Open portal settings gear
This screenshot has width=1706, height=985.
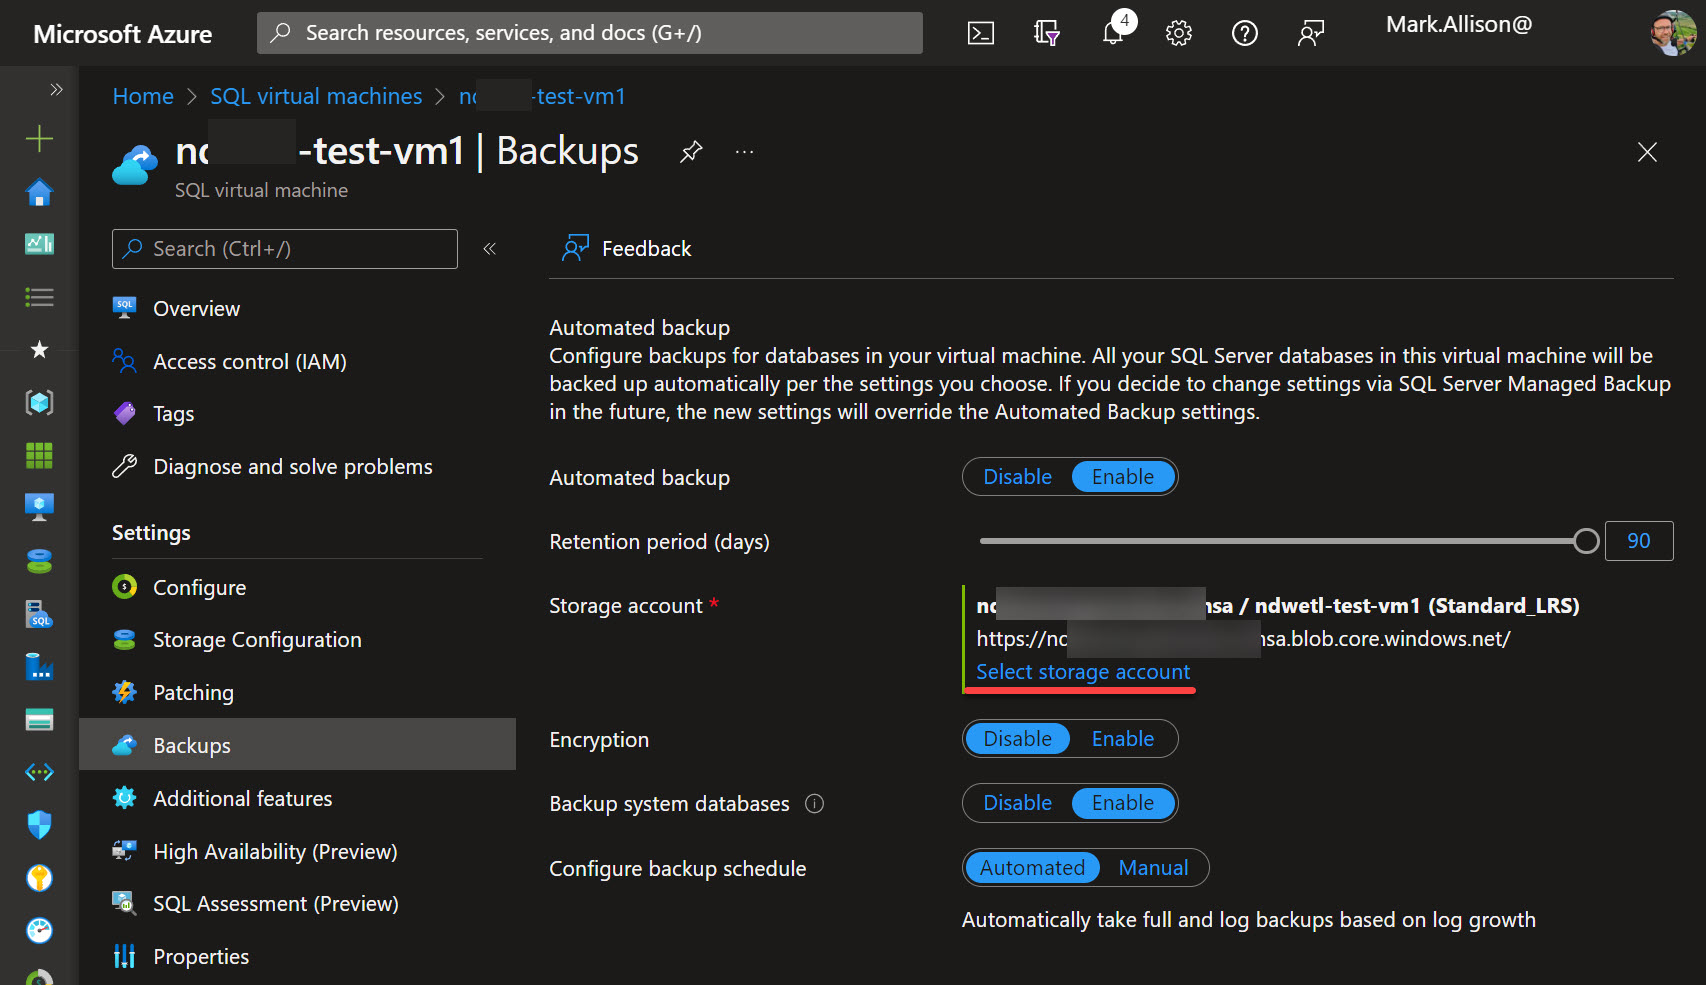pyautogui.click(x=1179, y=33)
